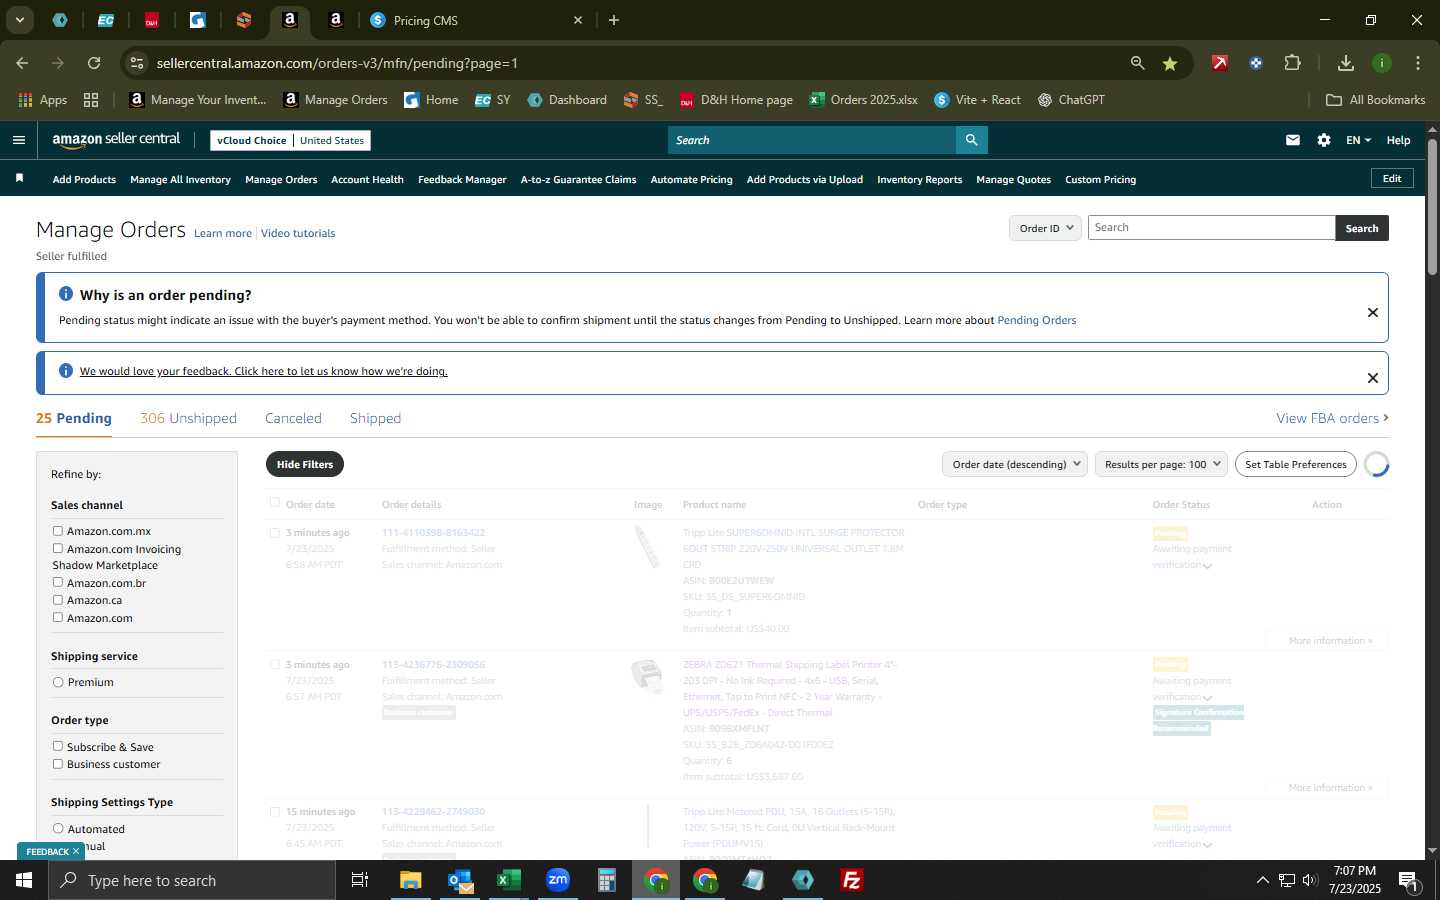Close the feedback request banner
This screenshot has height=900, width=1440.
[1372, 378]
